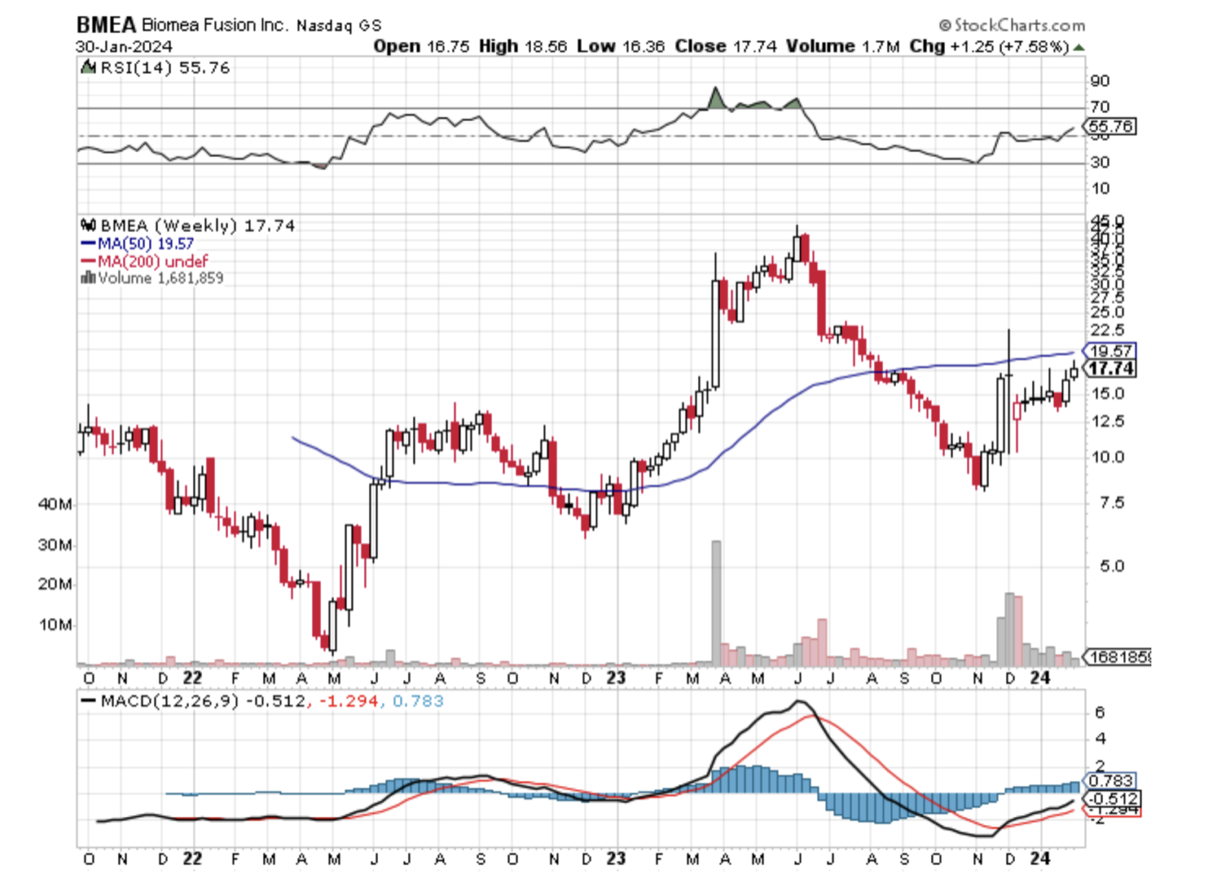Click the tallest gray volume bar
The width and height of the screenshot is (1216, 886).
point(715,602)
